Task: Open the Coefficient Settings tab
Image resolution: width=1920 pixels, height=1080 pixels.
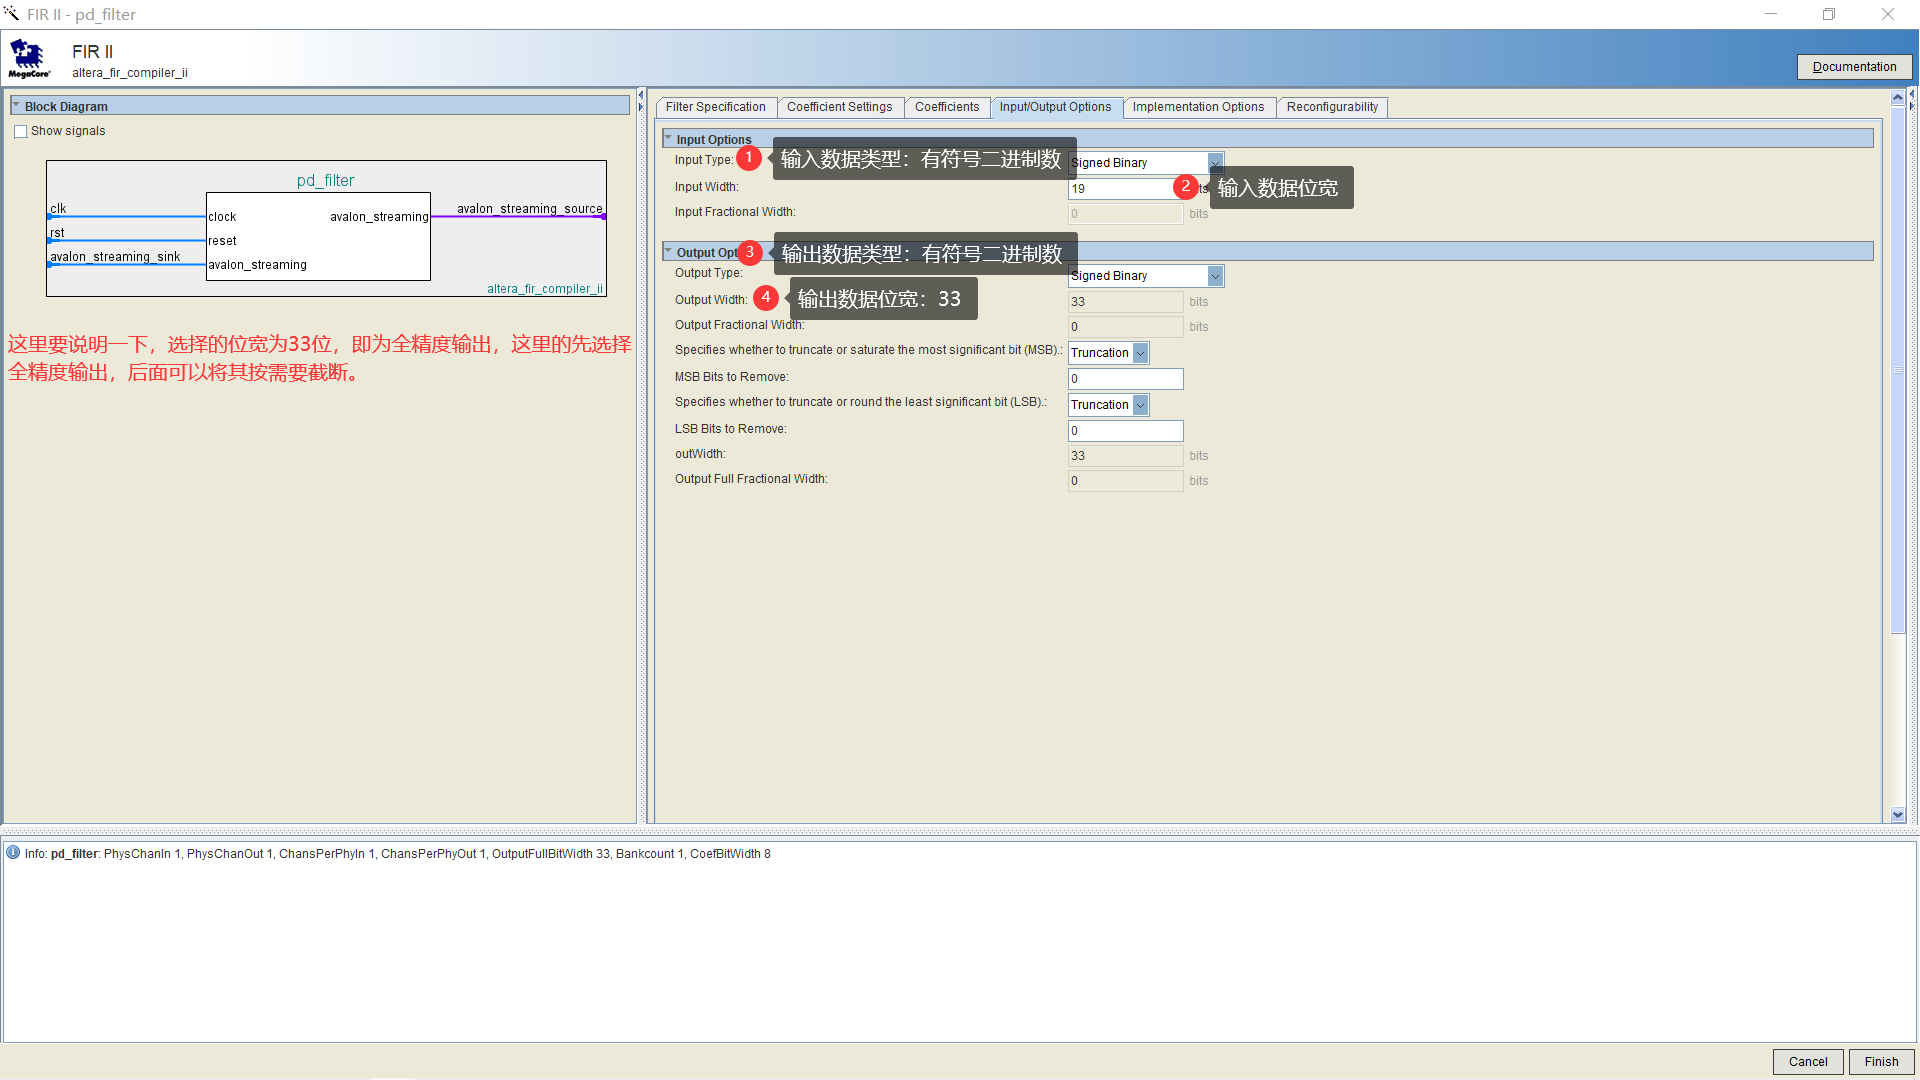Action: [x=840, y=107]
